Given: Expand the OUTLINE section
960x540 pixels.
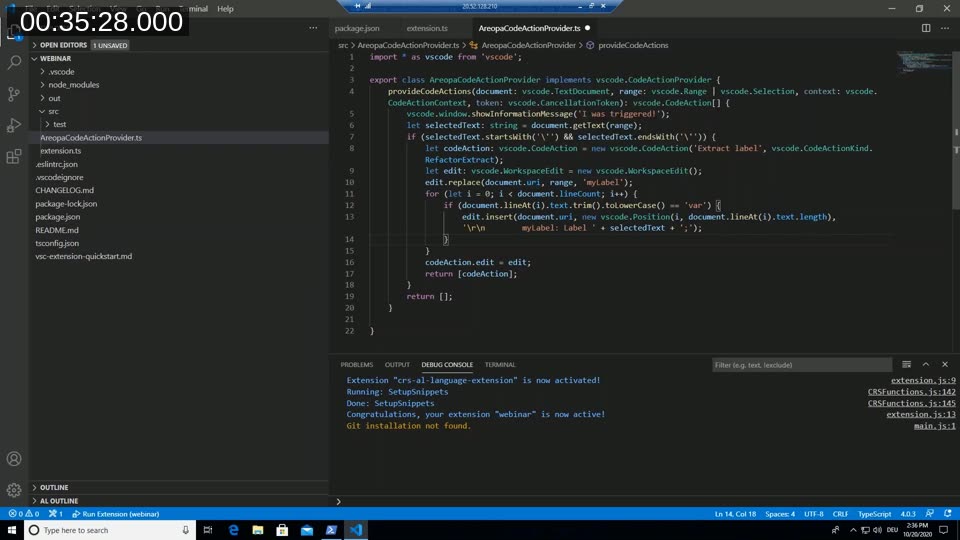Looking at the screenshot, I should point(54,487).
